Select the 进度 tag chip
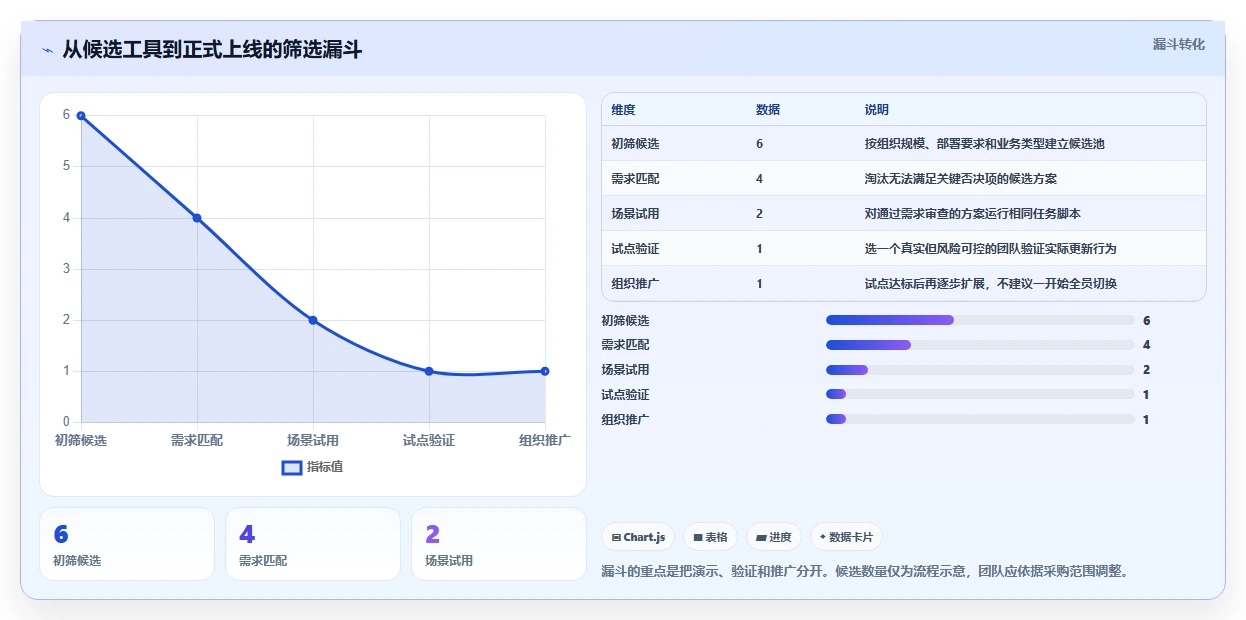Image resolution: width=1246 pixels, height=620 pixels. click(774, 537)
